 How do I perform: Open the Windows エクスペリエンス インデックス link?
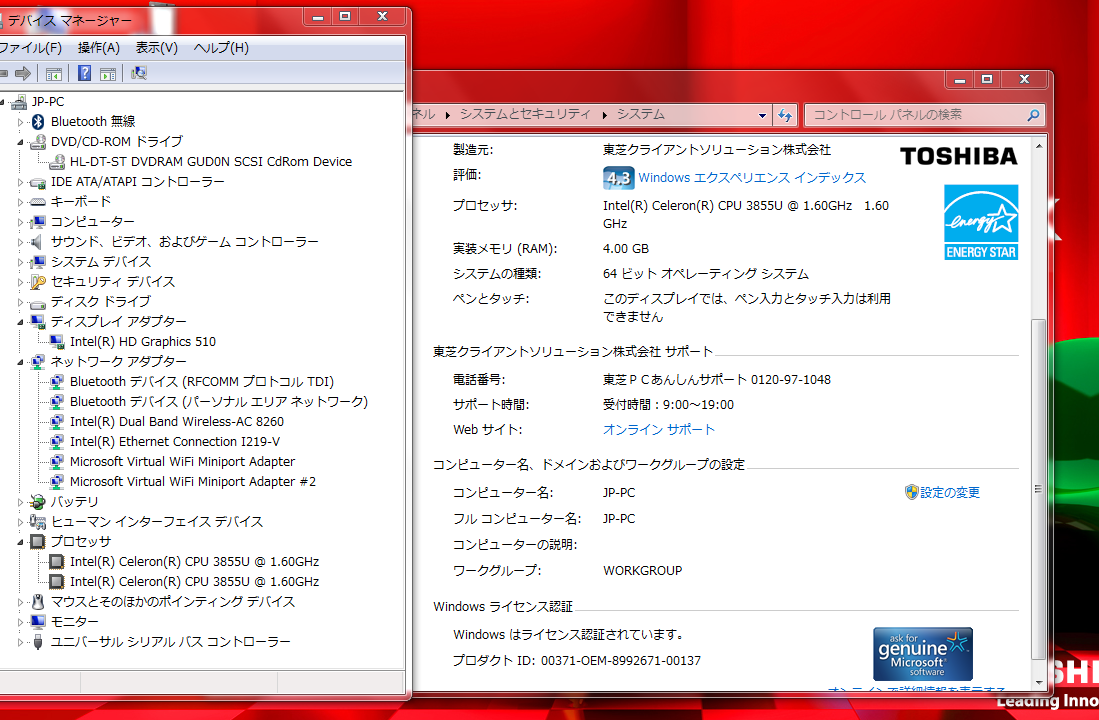pos(752,178)
